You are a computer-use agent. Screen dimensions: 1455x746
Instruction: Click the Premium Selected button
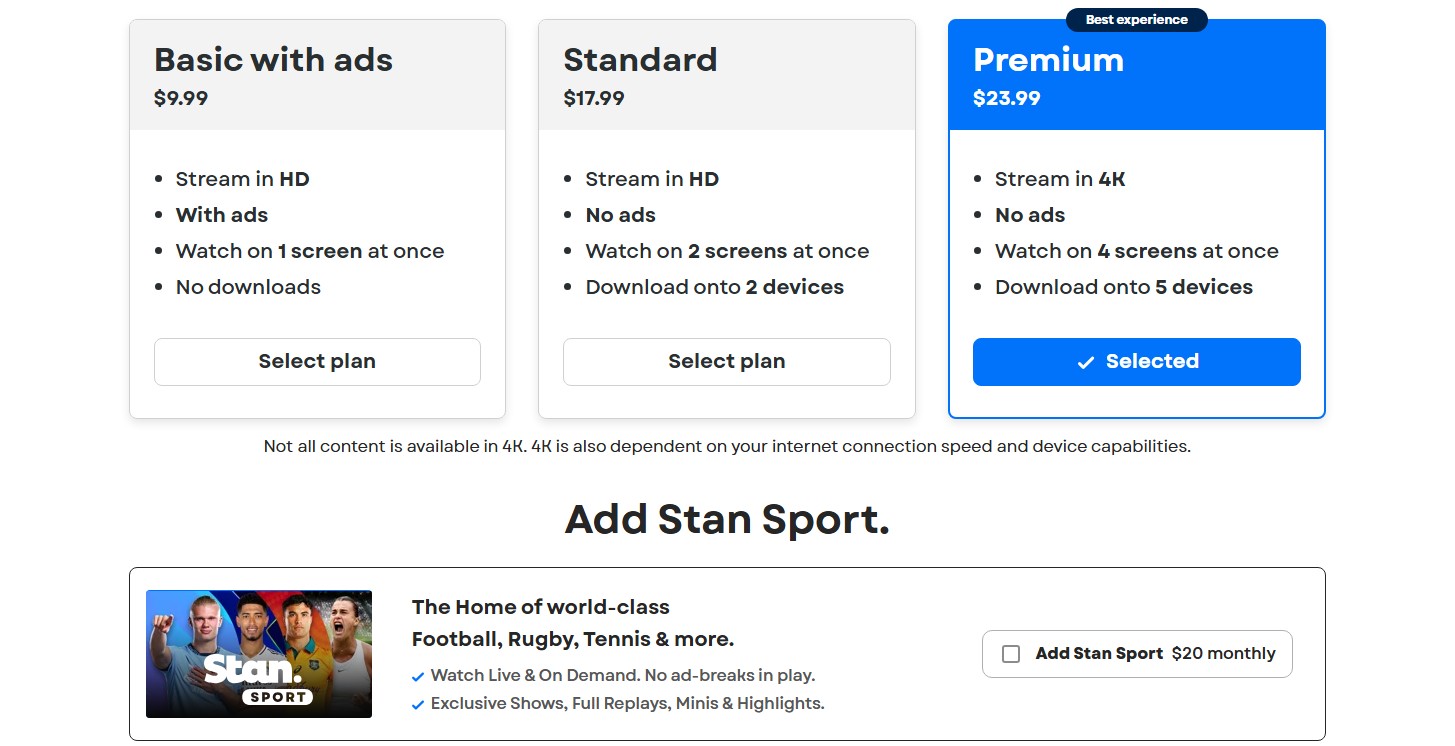(1137, 362)
